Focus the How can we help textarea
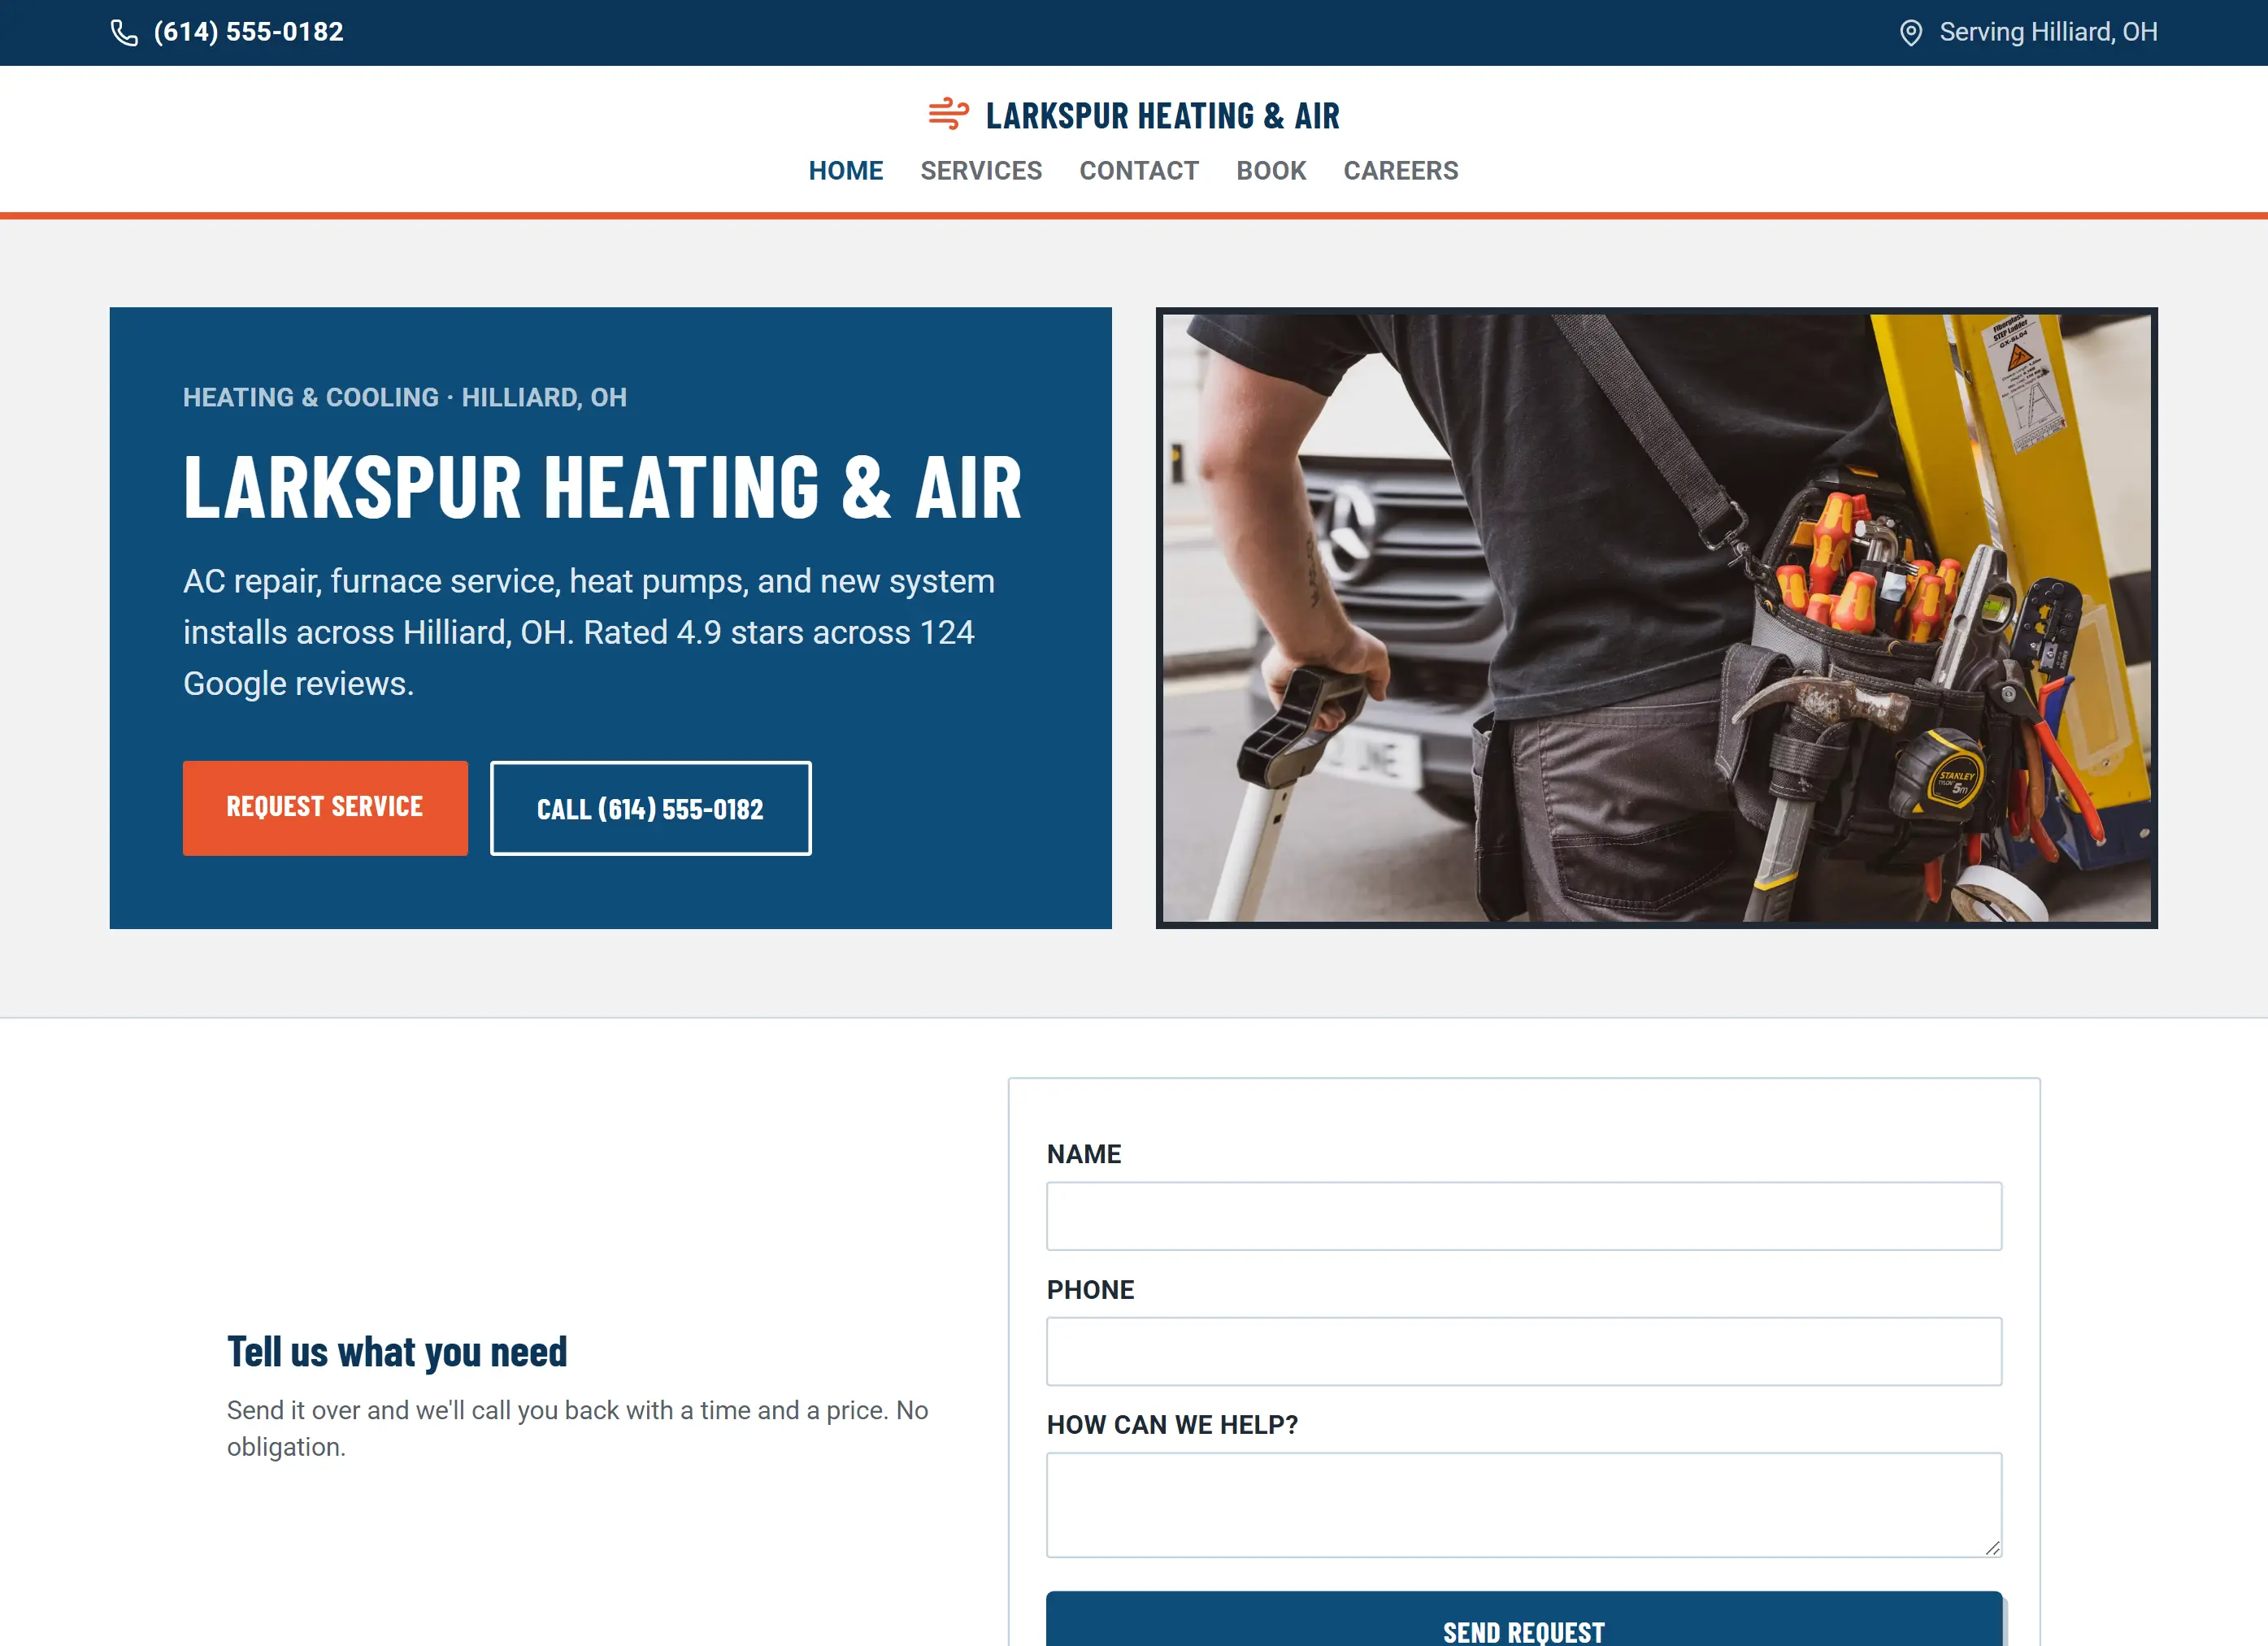 tap(1524, 1505)
